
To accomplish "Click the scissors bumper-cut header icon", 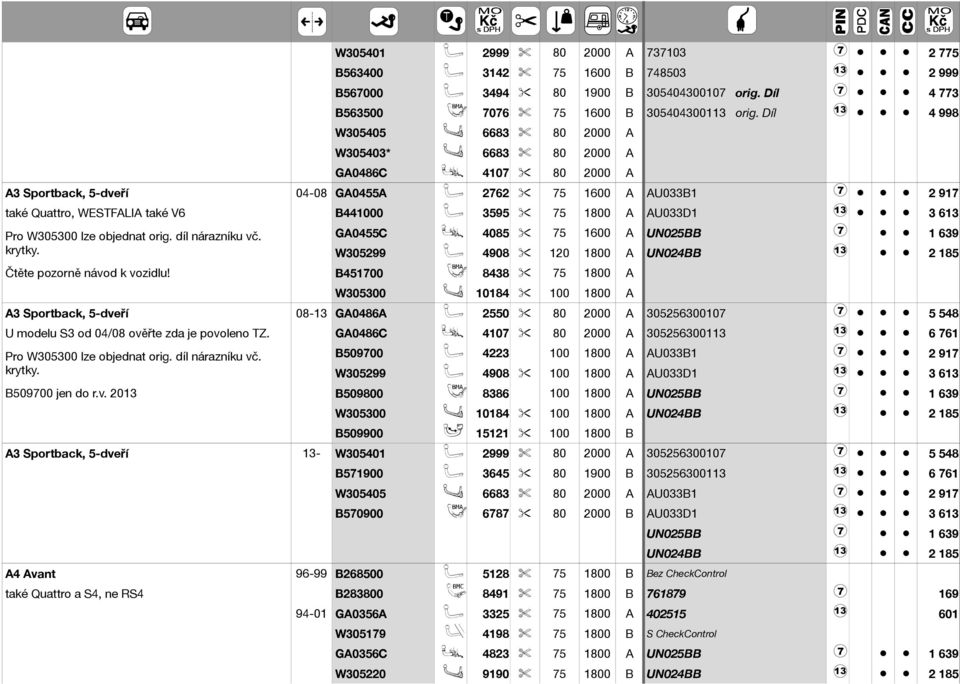I will [525, 21].
